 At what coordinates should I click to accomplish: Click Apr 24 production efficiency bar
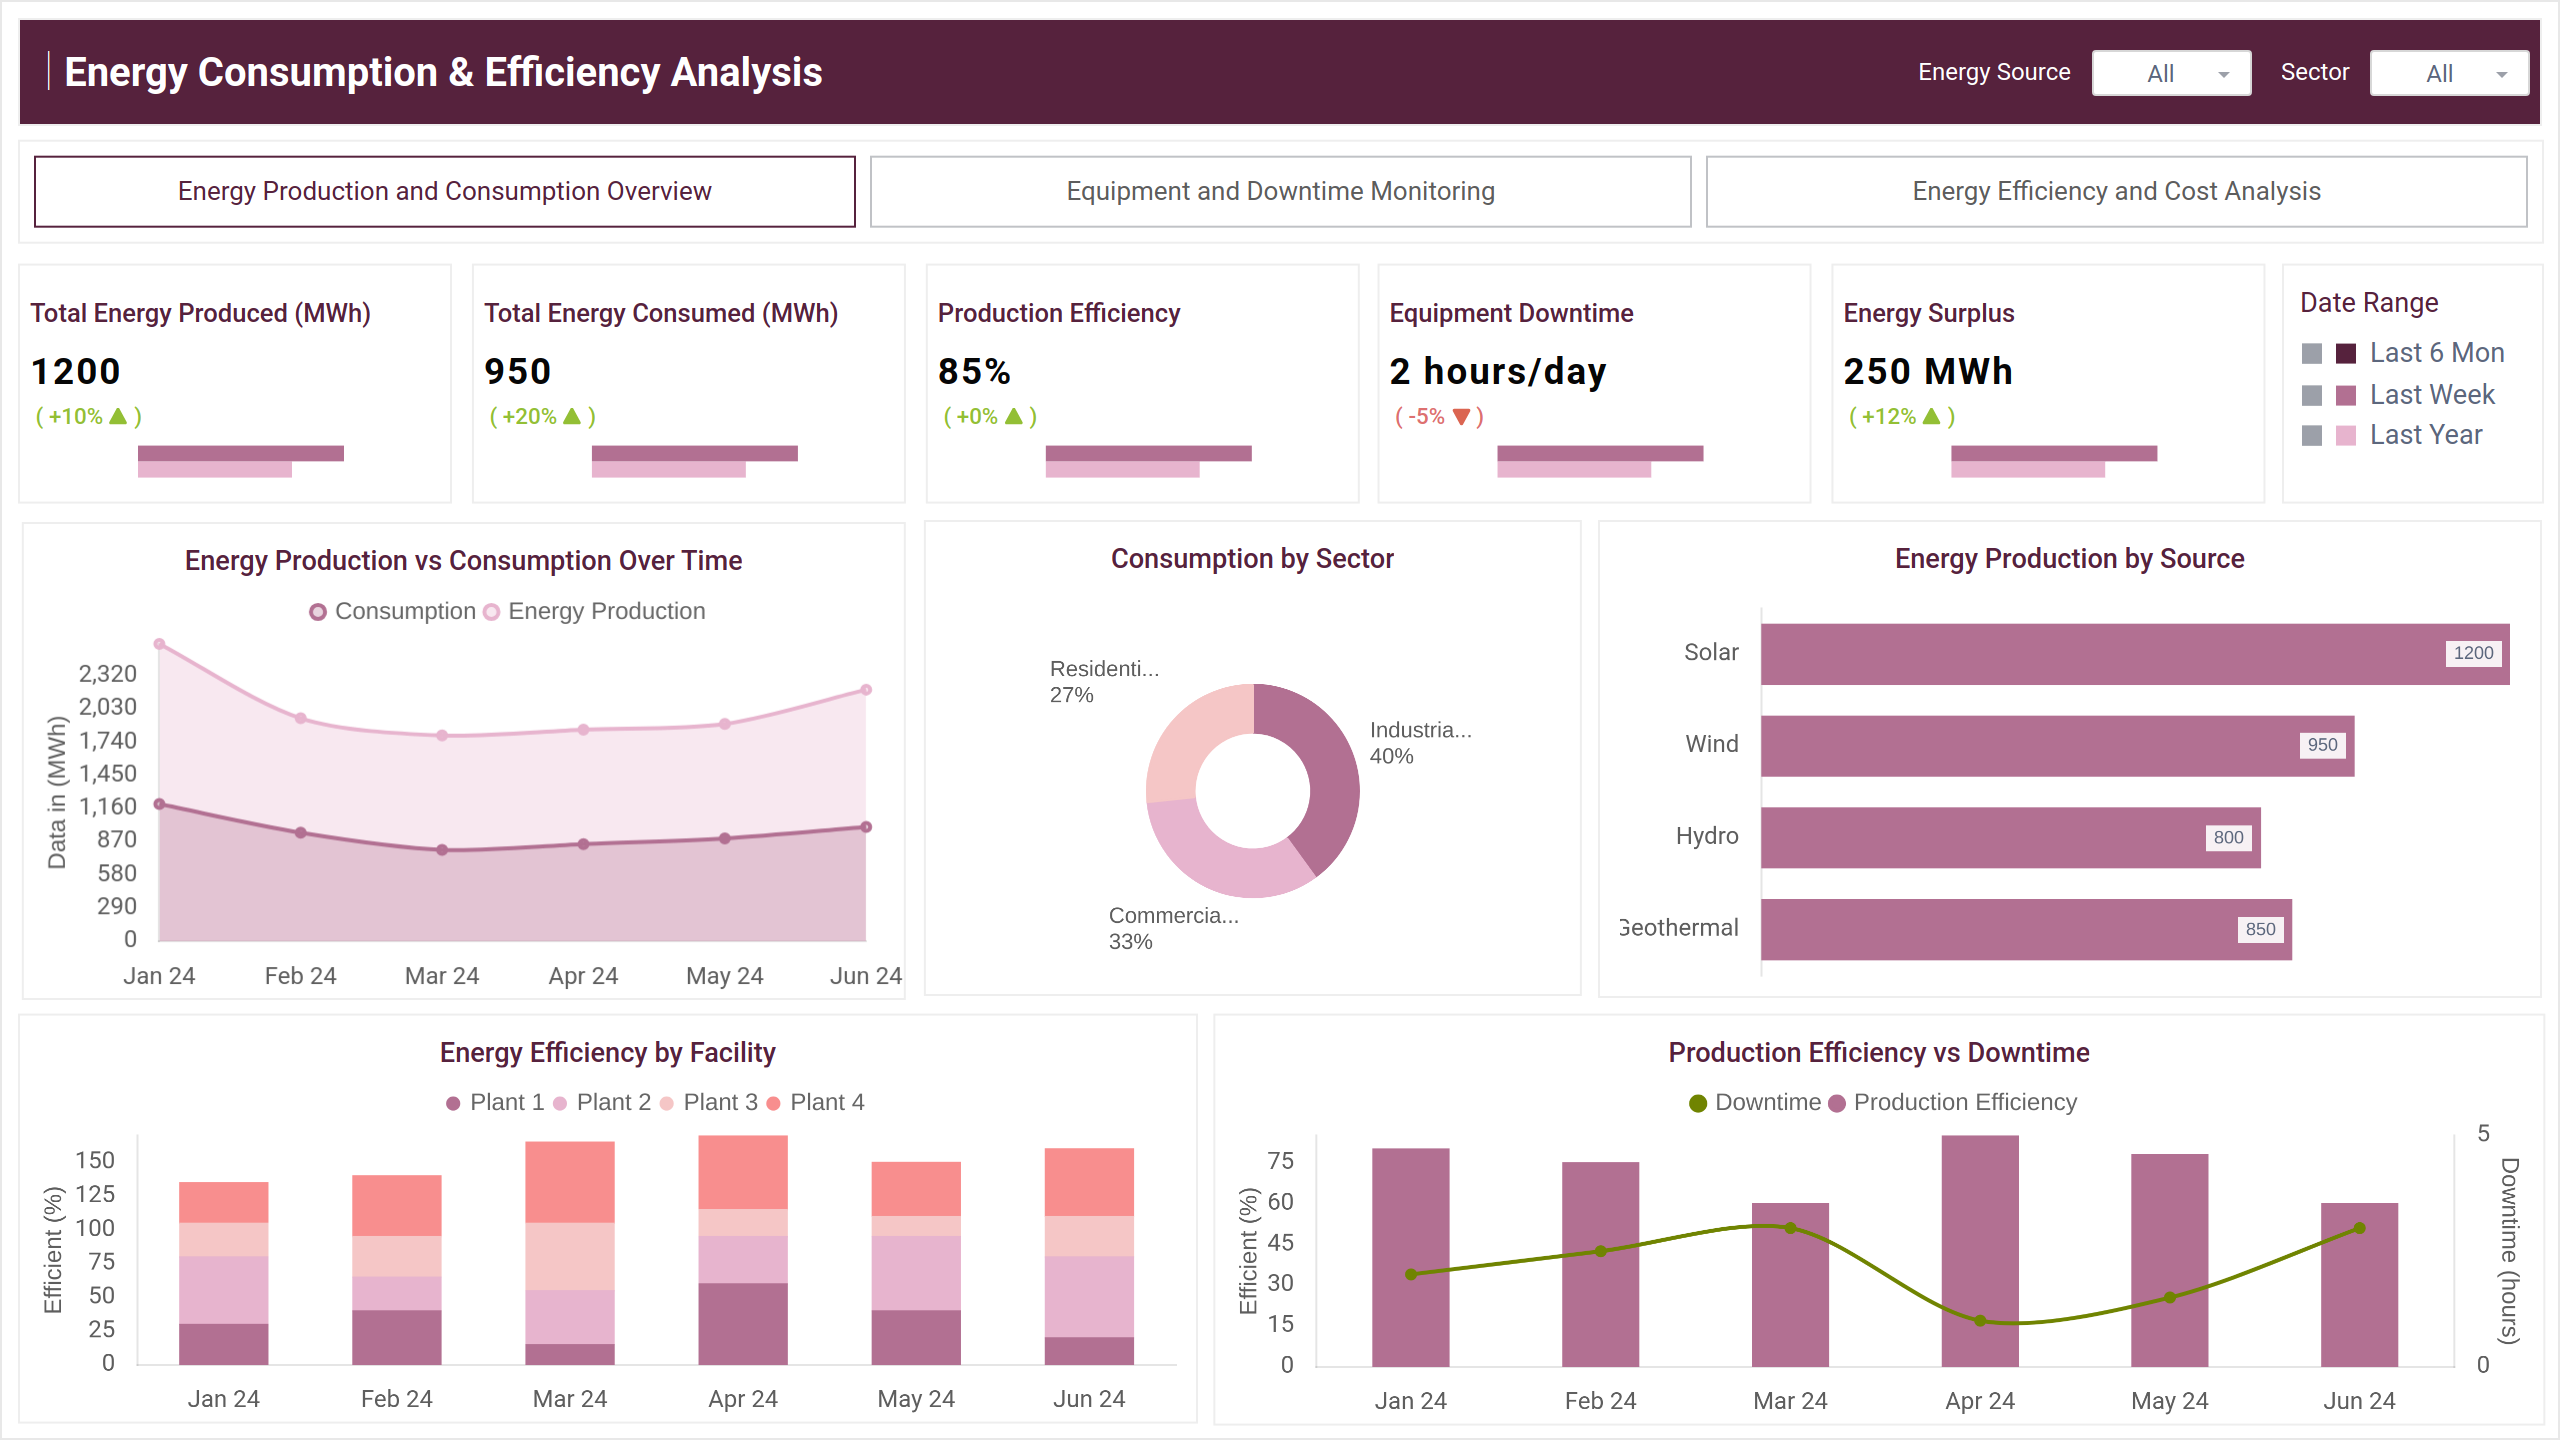click(x=1980, y=1251)
